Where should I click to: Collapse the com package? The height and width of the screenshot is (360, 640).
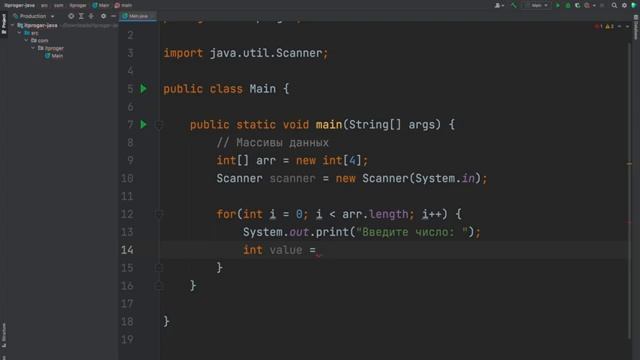pos(26,40)
